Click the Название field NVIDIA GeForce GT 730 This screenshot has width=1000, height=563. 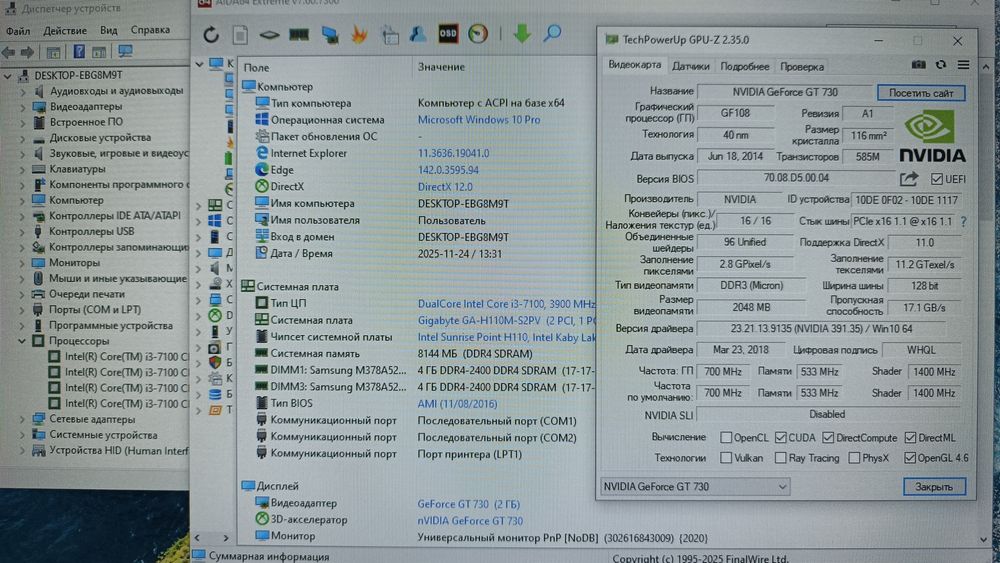pos(784,92)
